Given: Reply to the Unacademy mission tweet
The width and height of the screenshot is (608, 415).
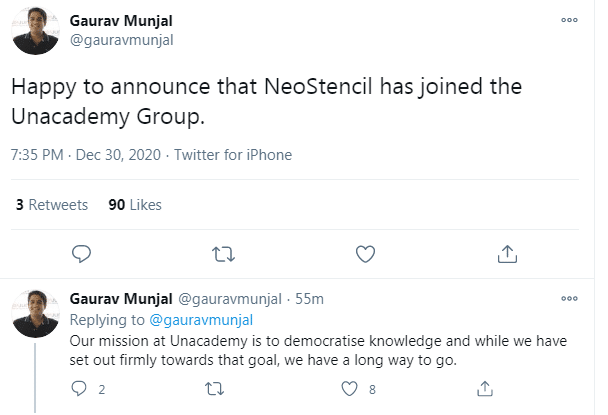Looking at the screenshot, I should pos(85,388).
